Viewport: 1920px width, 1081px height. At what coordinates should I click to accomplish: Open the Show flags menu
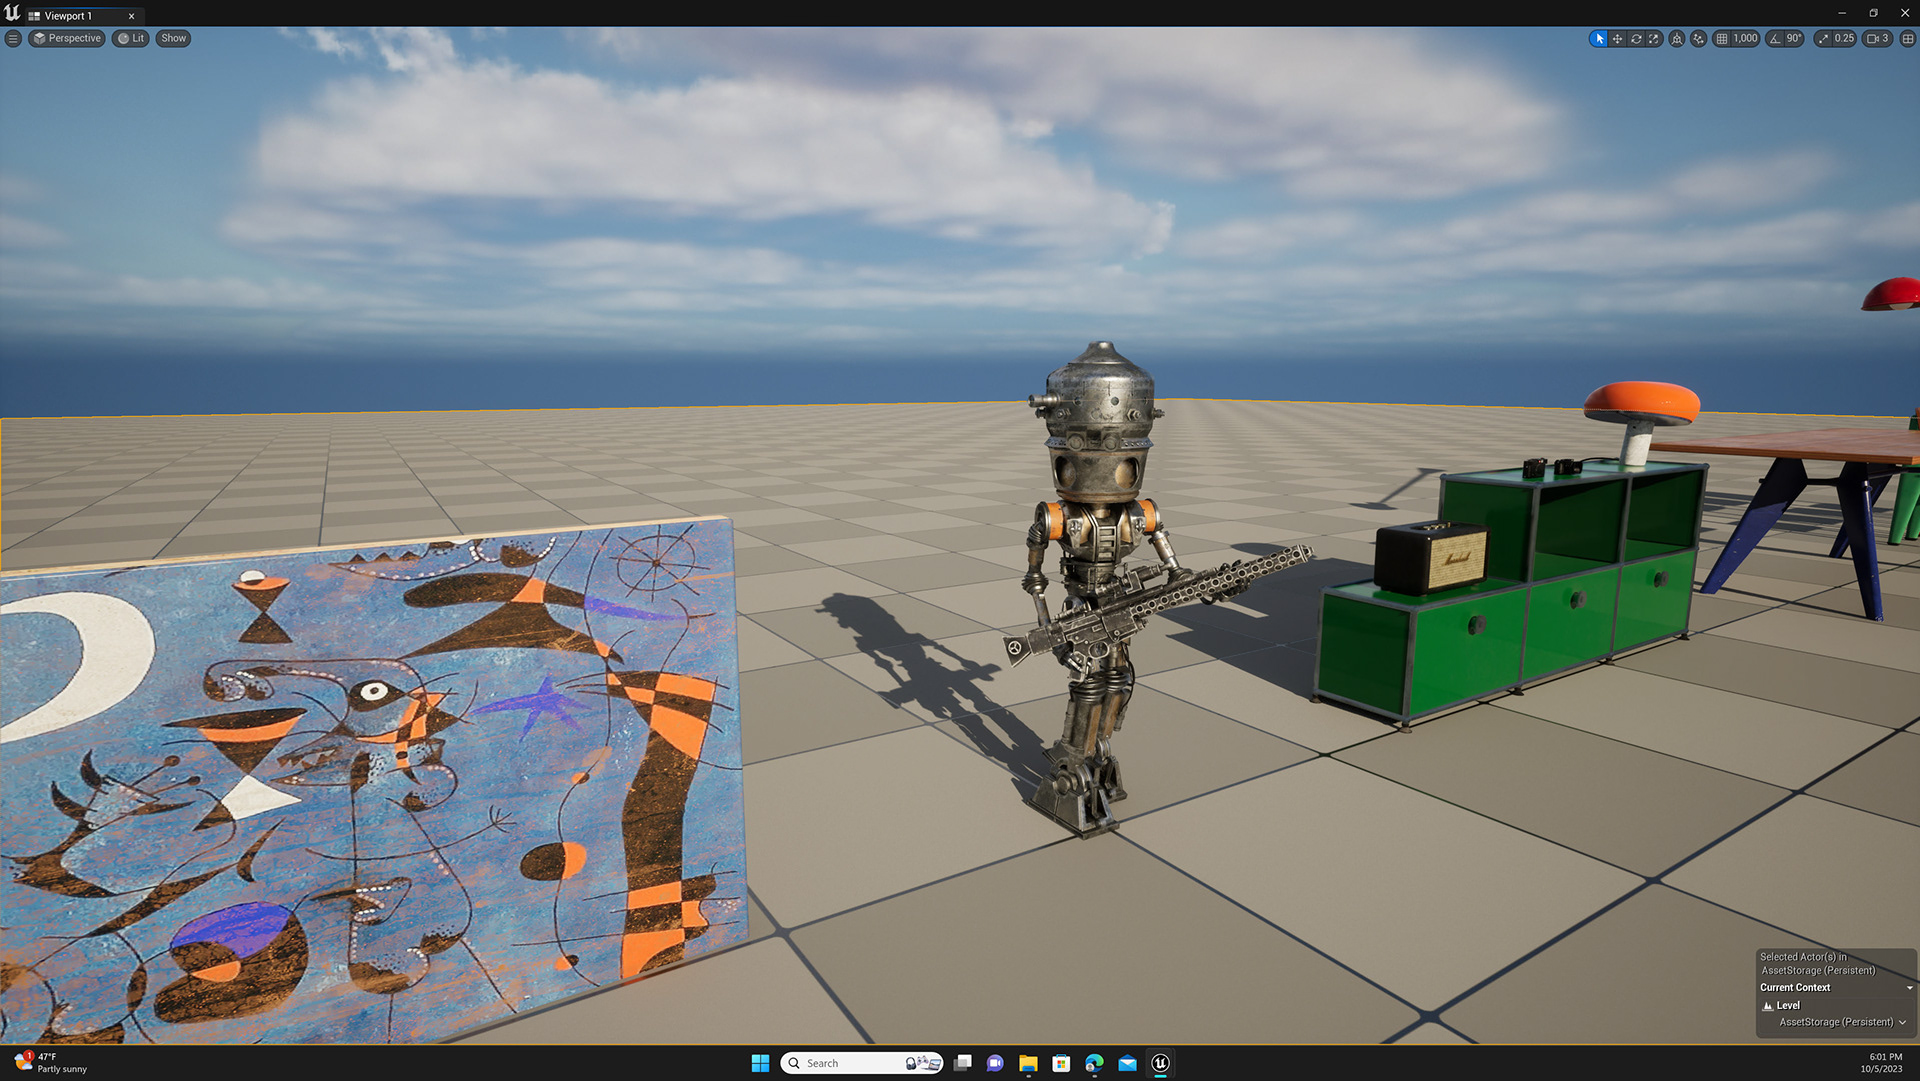[174, 38]
